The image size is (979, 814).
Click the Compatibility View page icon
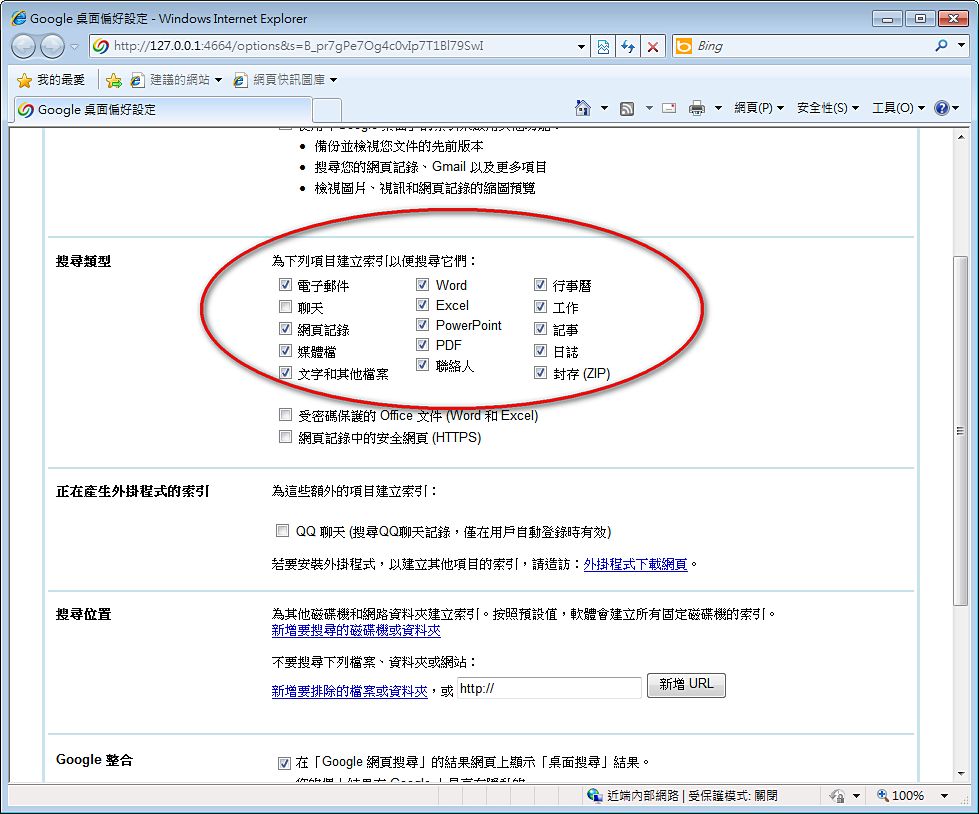[x=603, y=47]
